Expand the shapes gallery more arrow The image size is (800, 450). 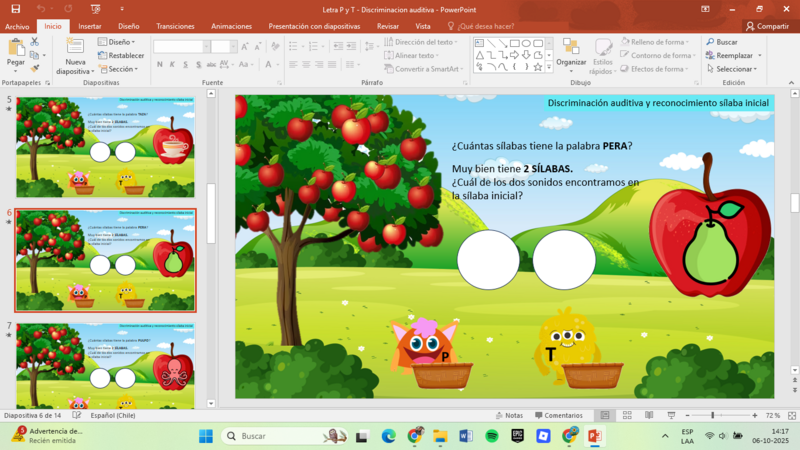tap(549, 67)
